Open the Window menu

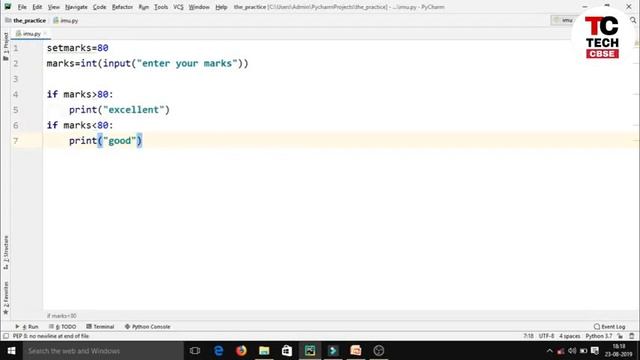coord(199,7)
